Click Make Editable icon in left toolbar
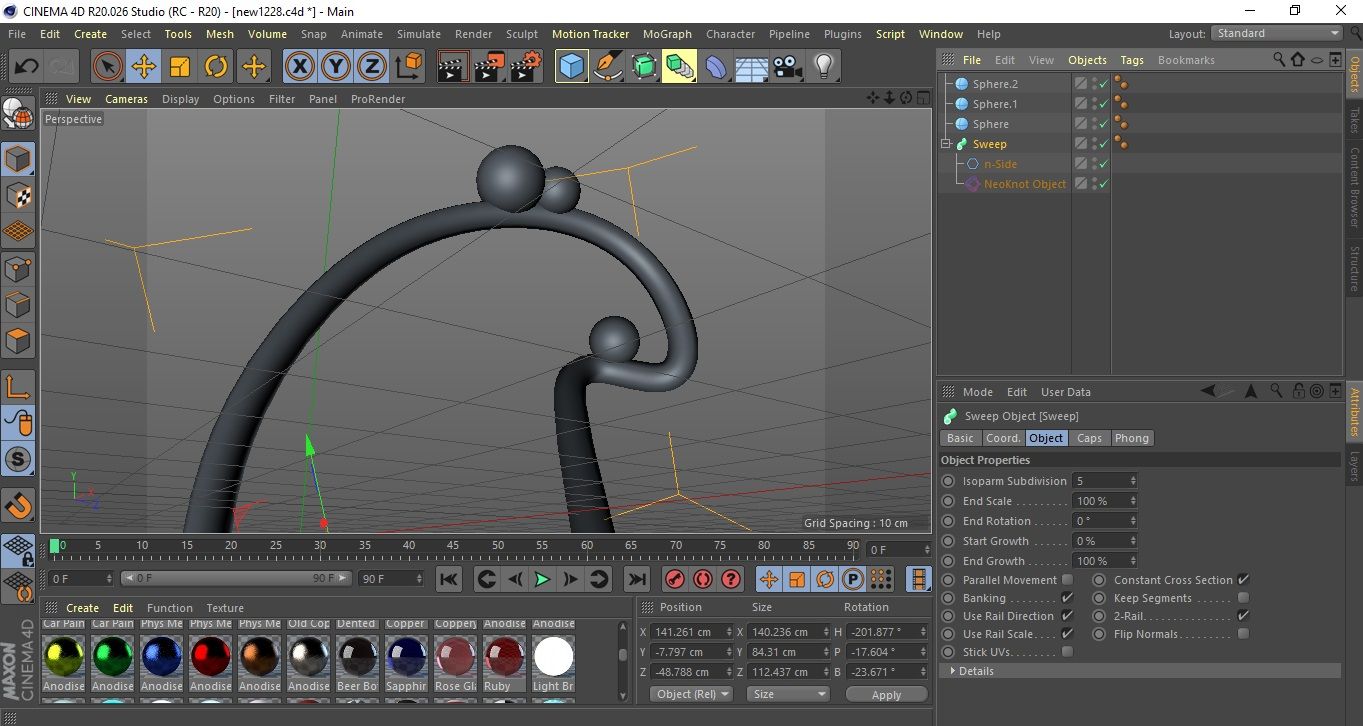This screenshot has width=1363, height=726. 18,115
